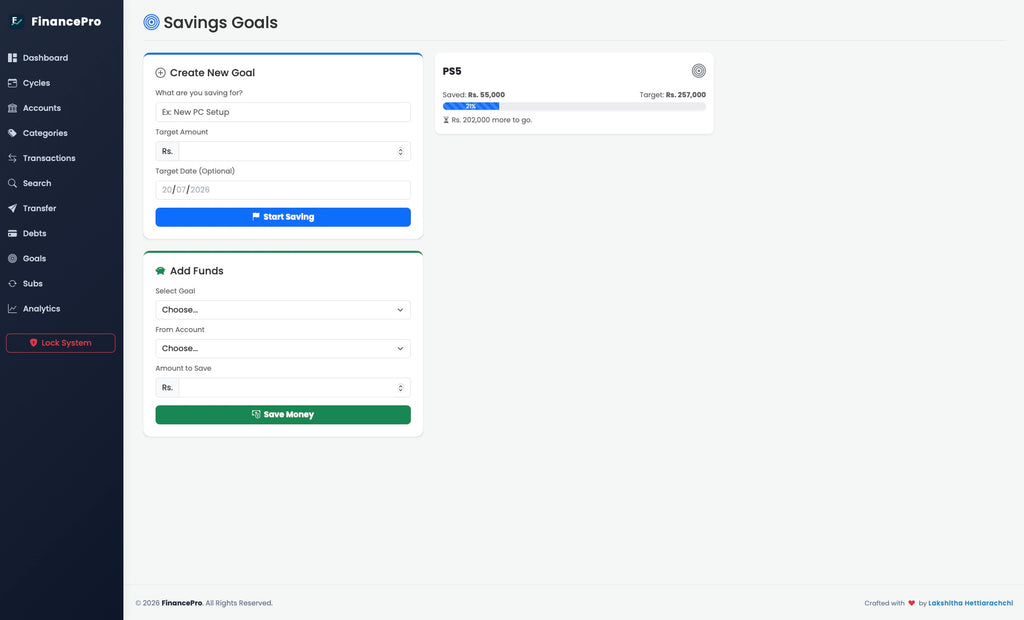Click the Accounts bank icon

[x=12, y=108]
